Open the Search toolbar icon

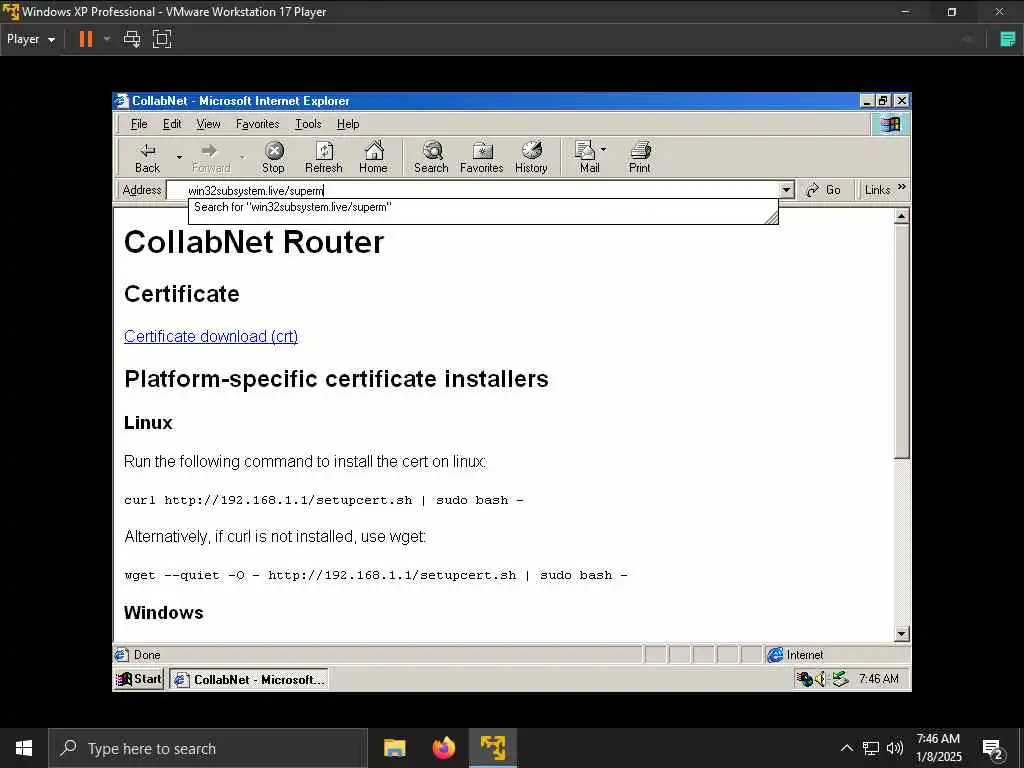pos(431,157)
